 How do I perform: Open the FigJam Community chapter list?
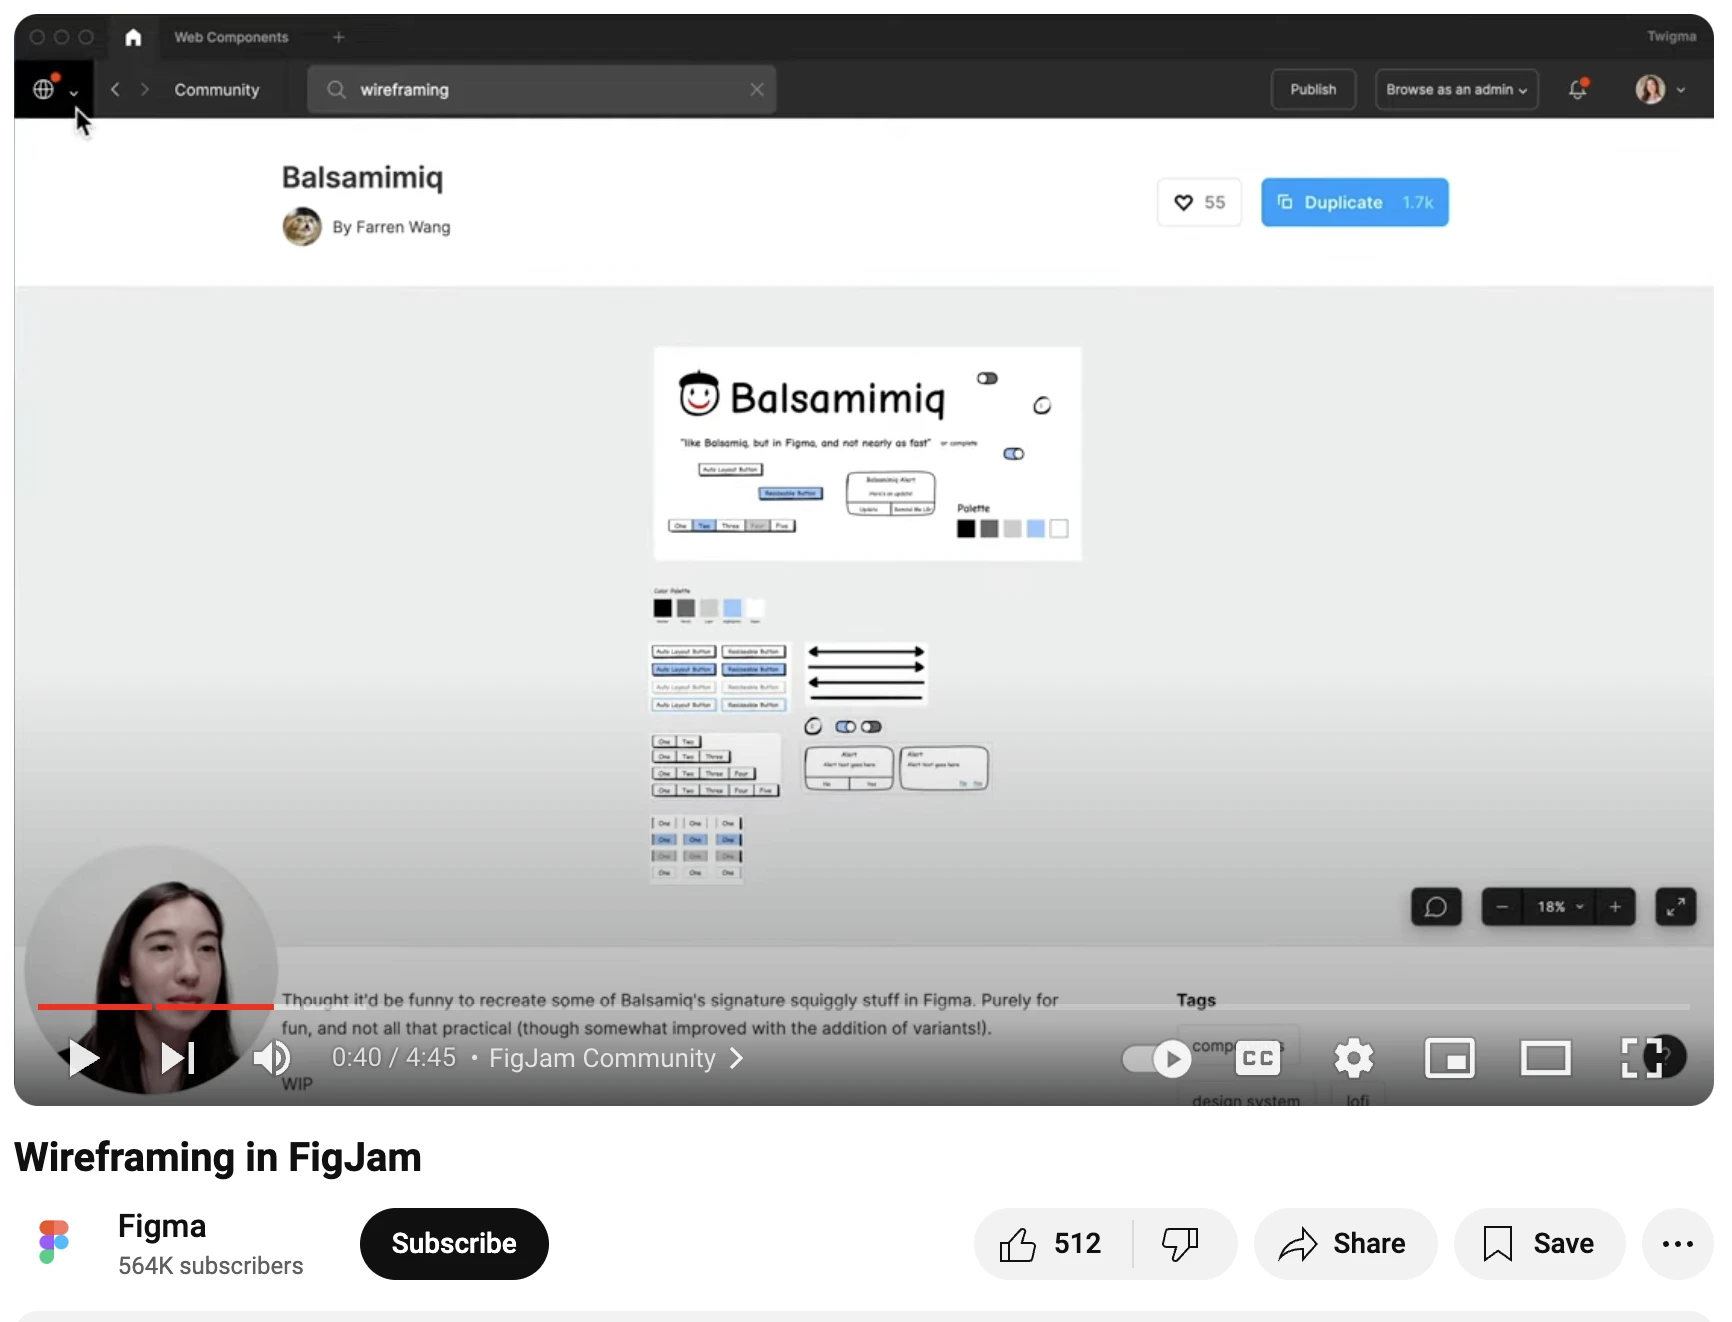tap(616, 1058)
